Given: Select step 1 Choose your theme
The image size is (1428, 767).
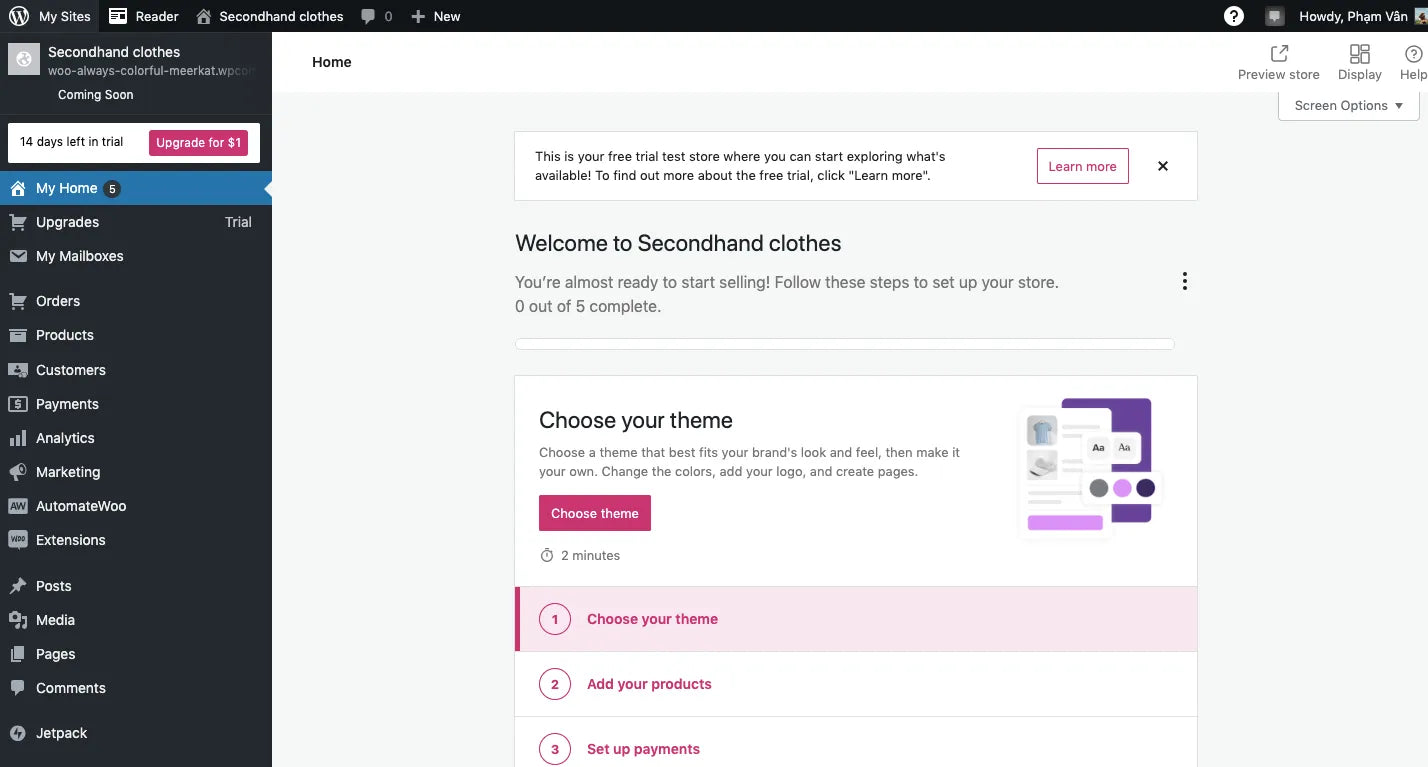Looking at the screenshot, I should tap(856, 619).
